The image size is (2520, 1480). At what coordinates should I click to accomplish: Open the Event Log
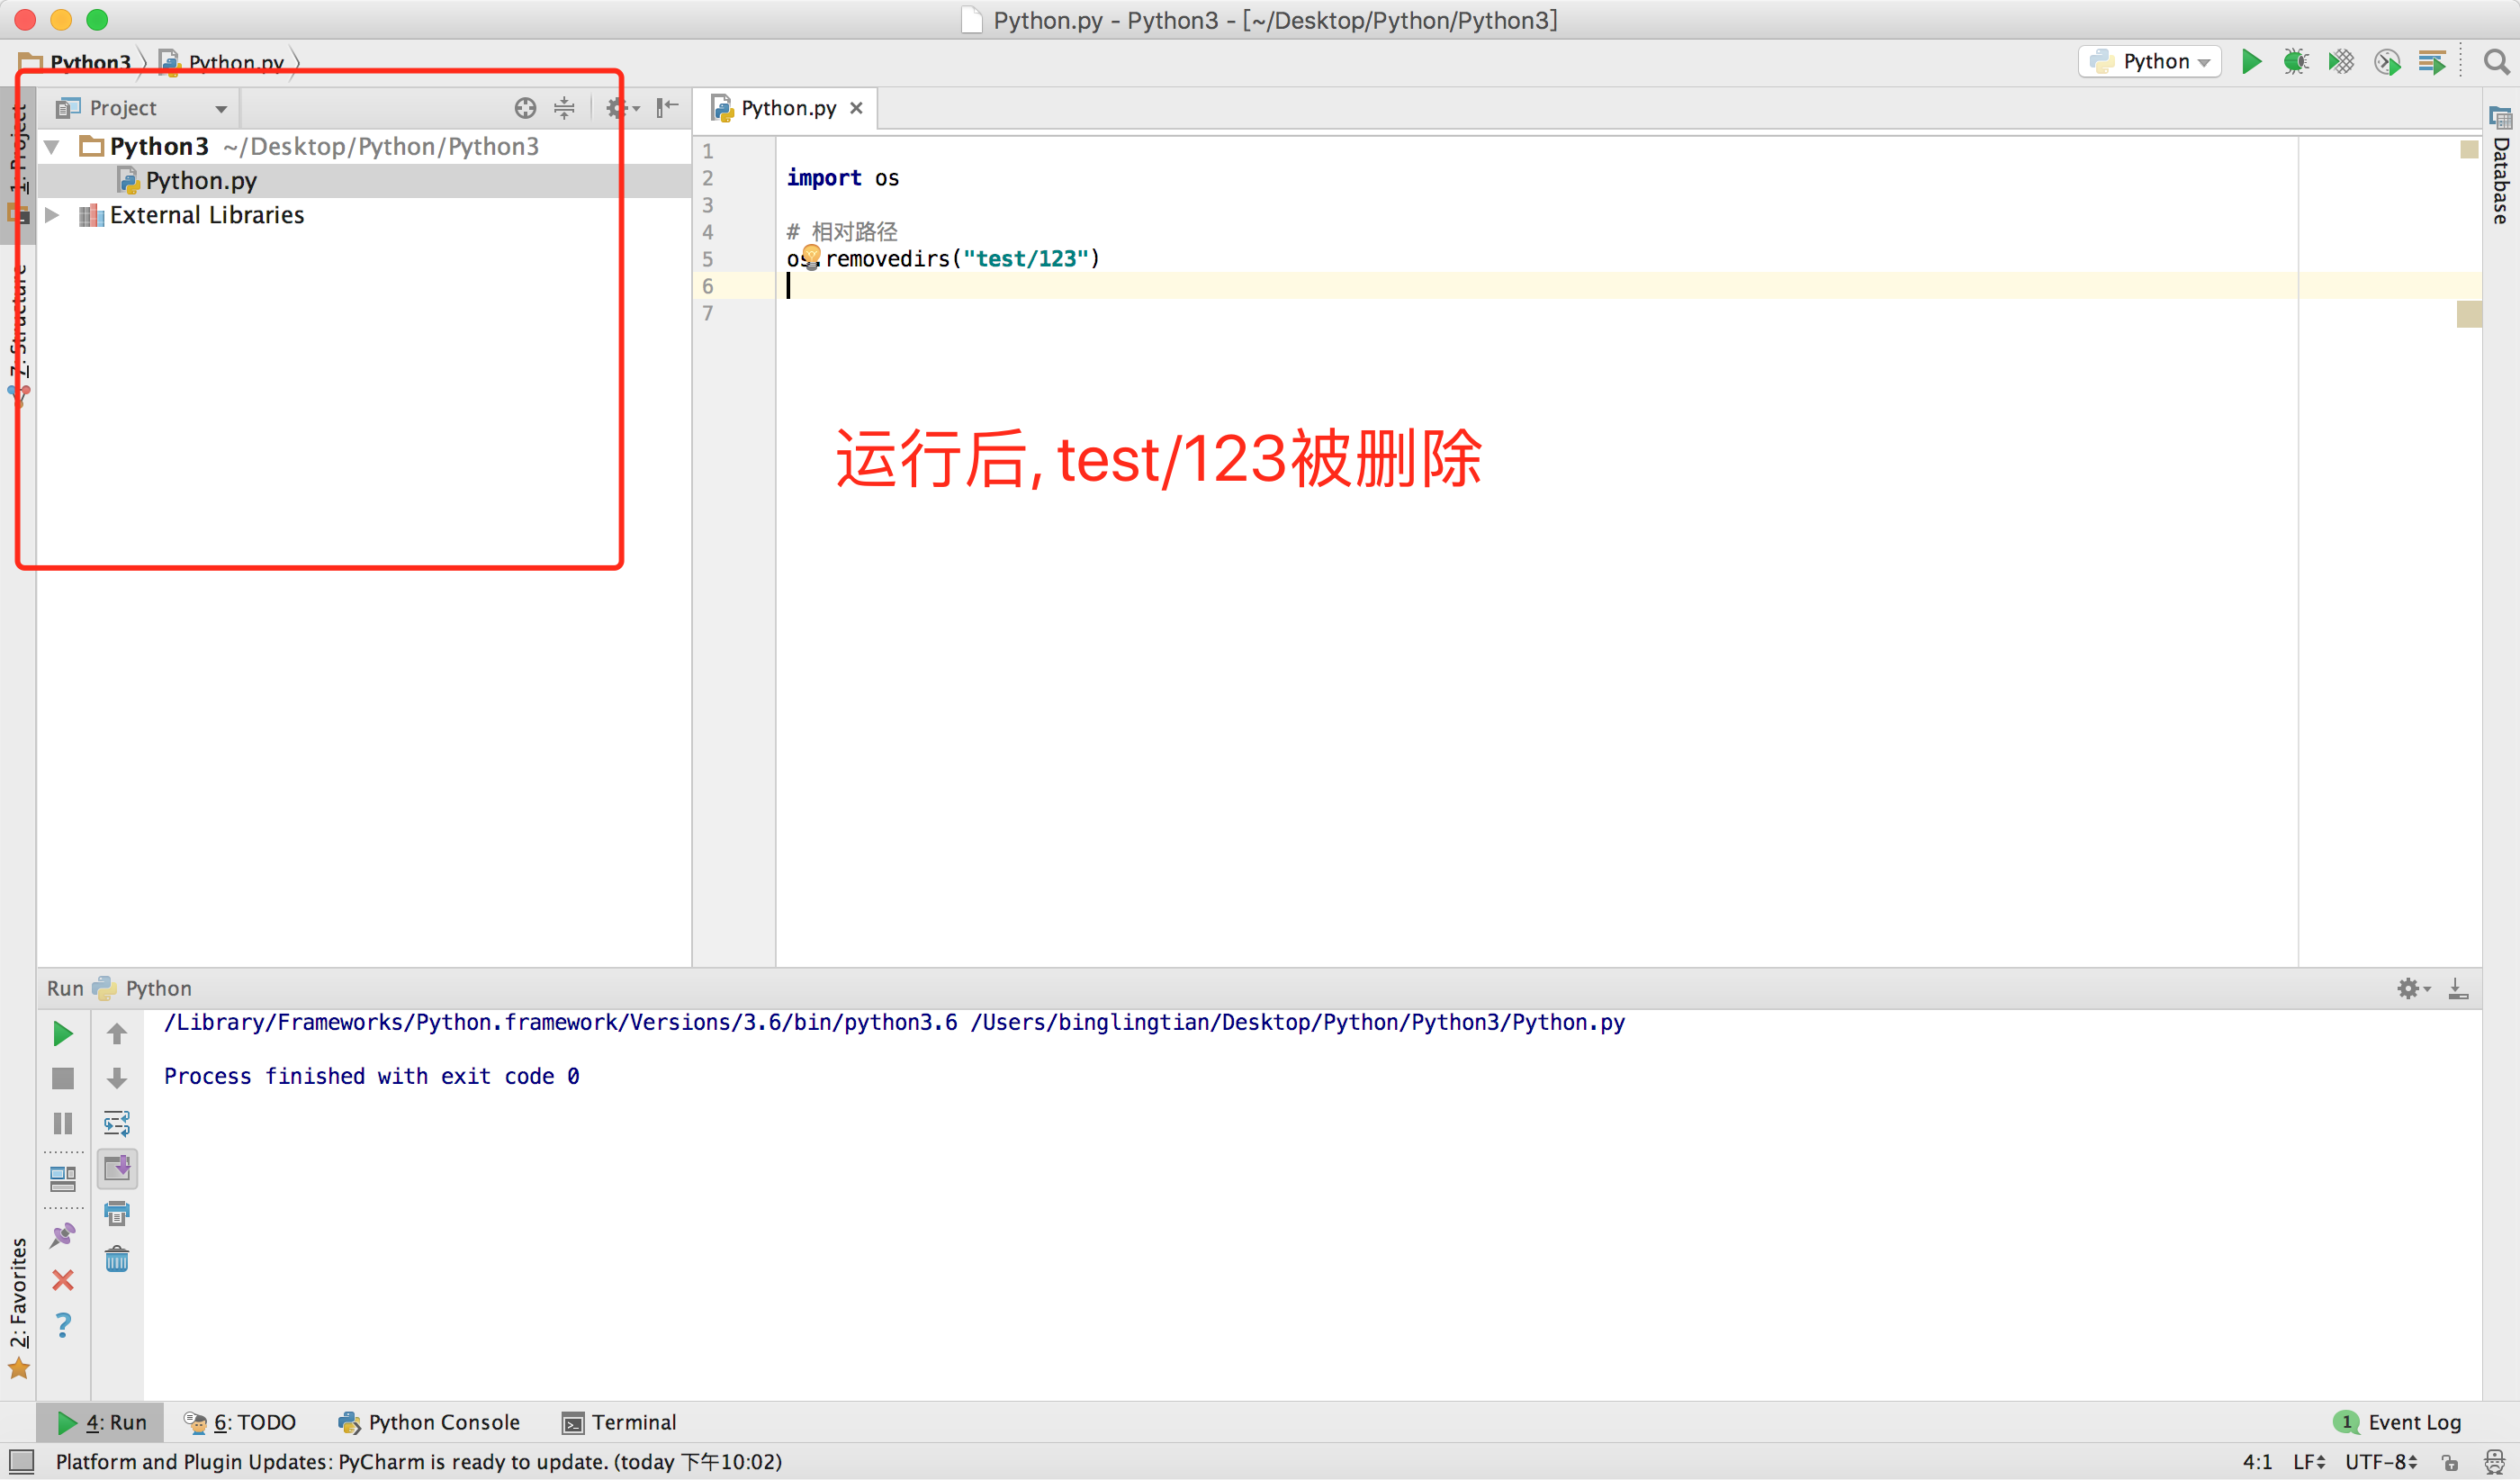point(2399,1422)
